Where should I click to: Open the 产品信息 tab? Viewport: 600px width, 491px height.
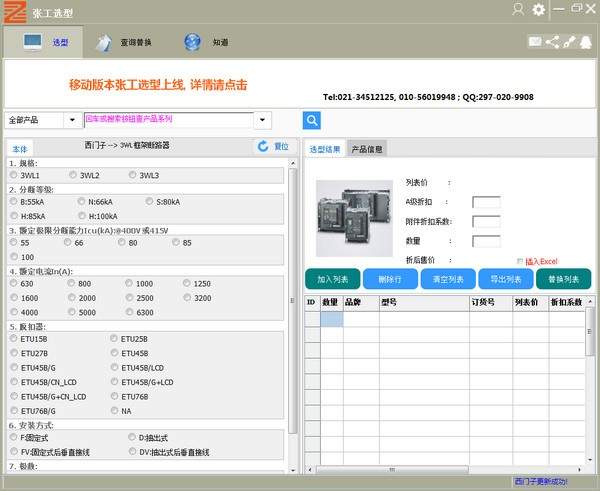(x=366, y=149)
